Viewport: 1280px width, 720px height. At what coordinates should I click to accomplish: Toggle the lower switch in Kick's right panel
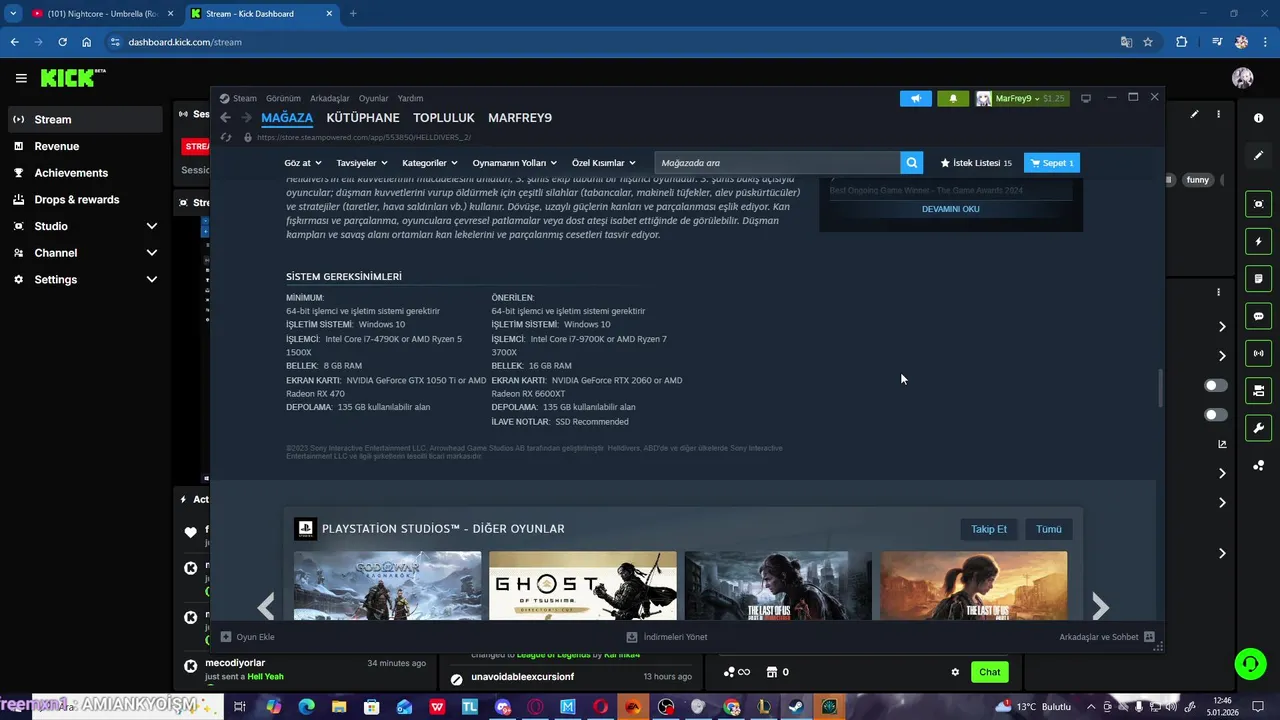tap(1216, 414)
